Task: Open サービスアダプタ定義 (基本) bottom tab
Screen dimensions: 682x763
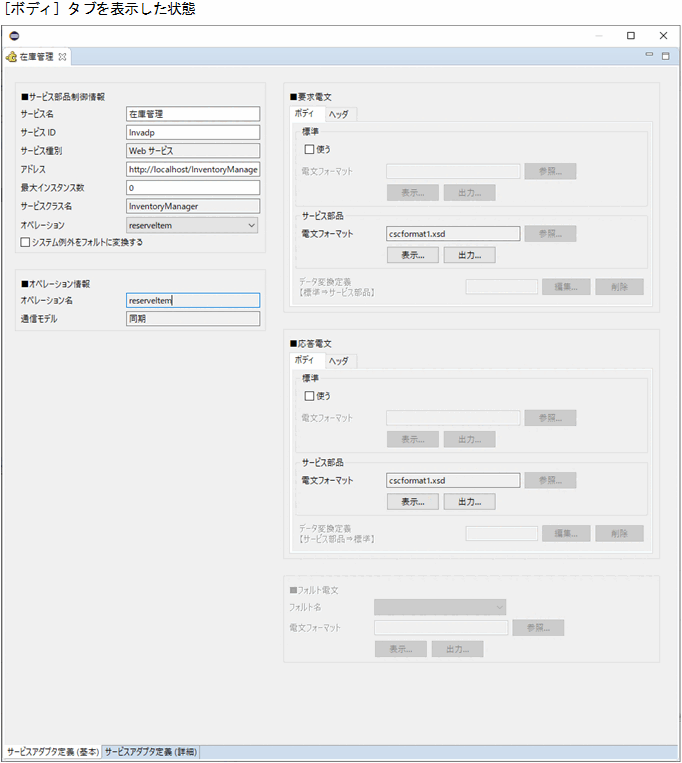Action: pos(53,752)
